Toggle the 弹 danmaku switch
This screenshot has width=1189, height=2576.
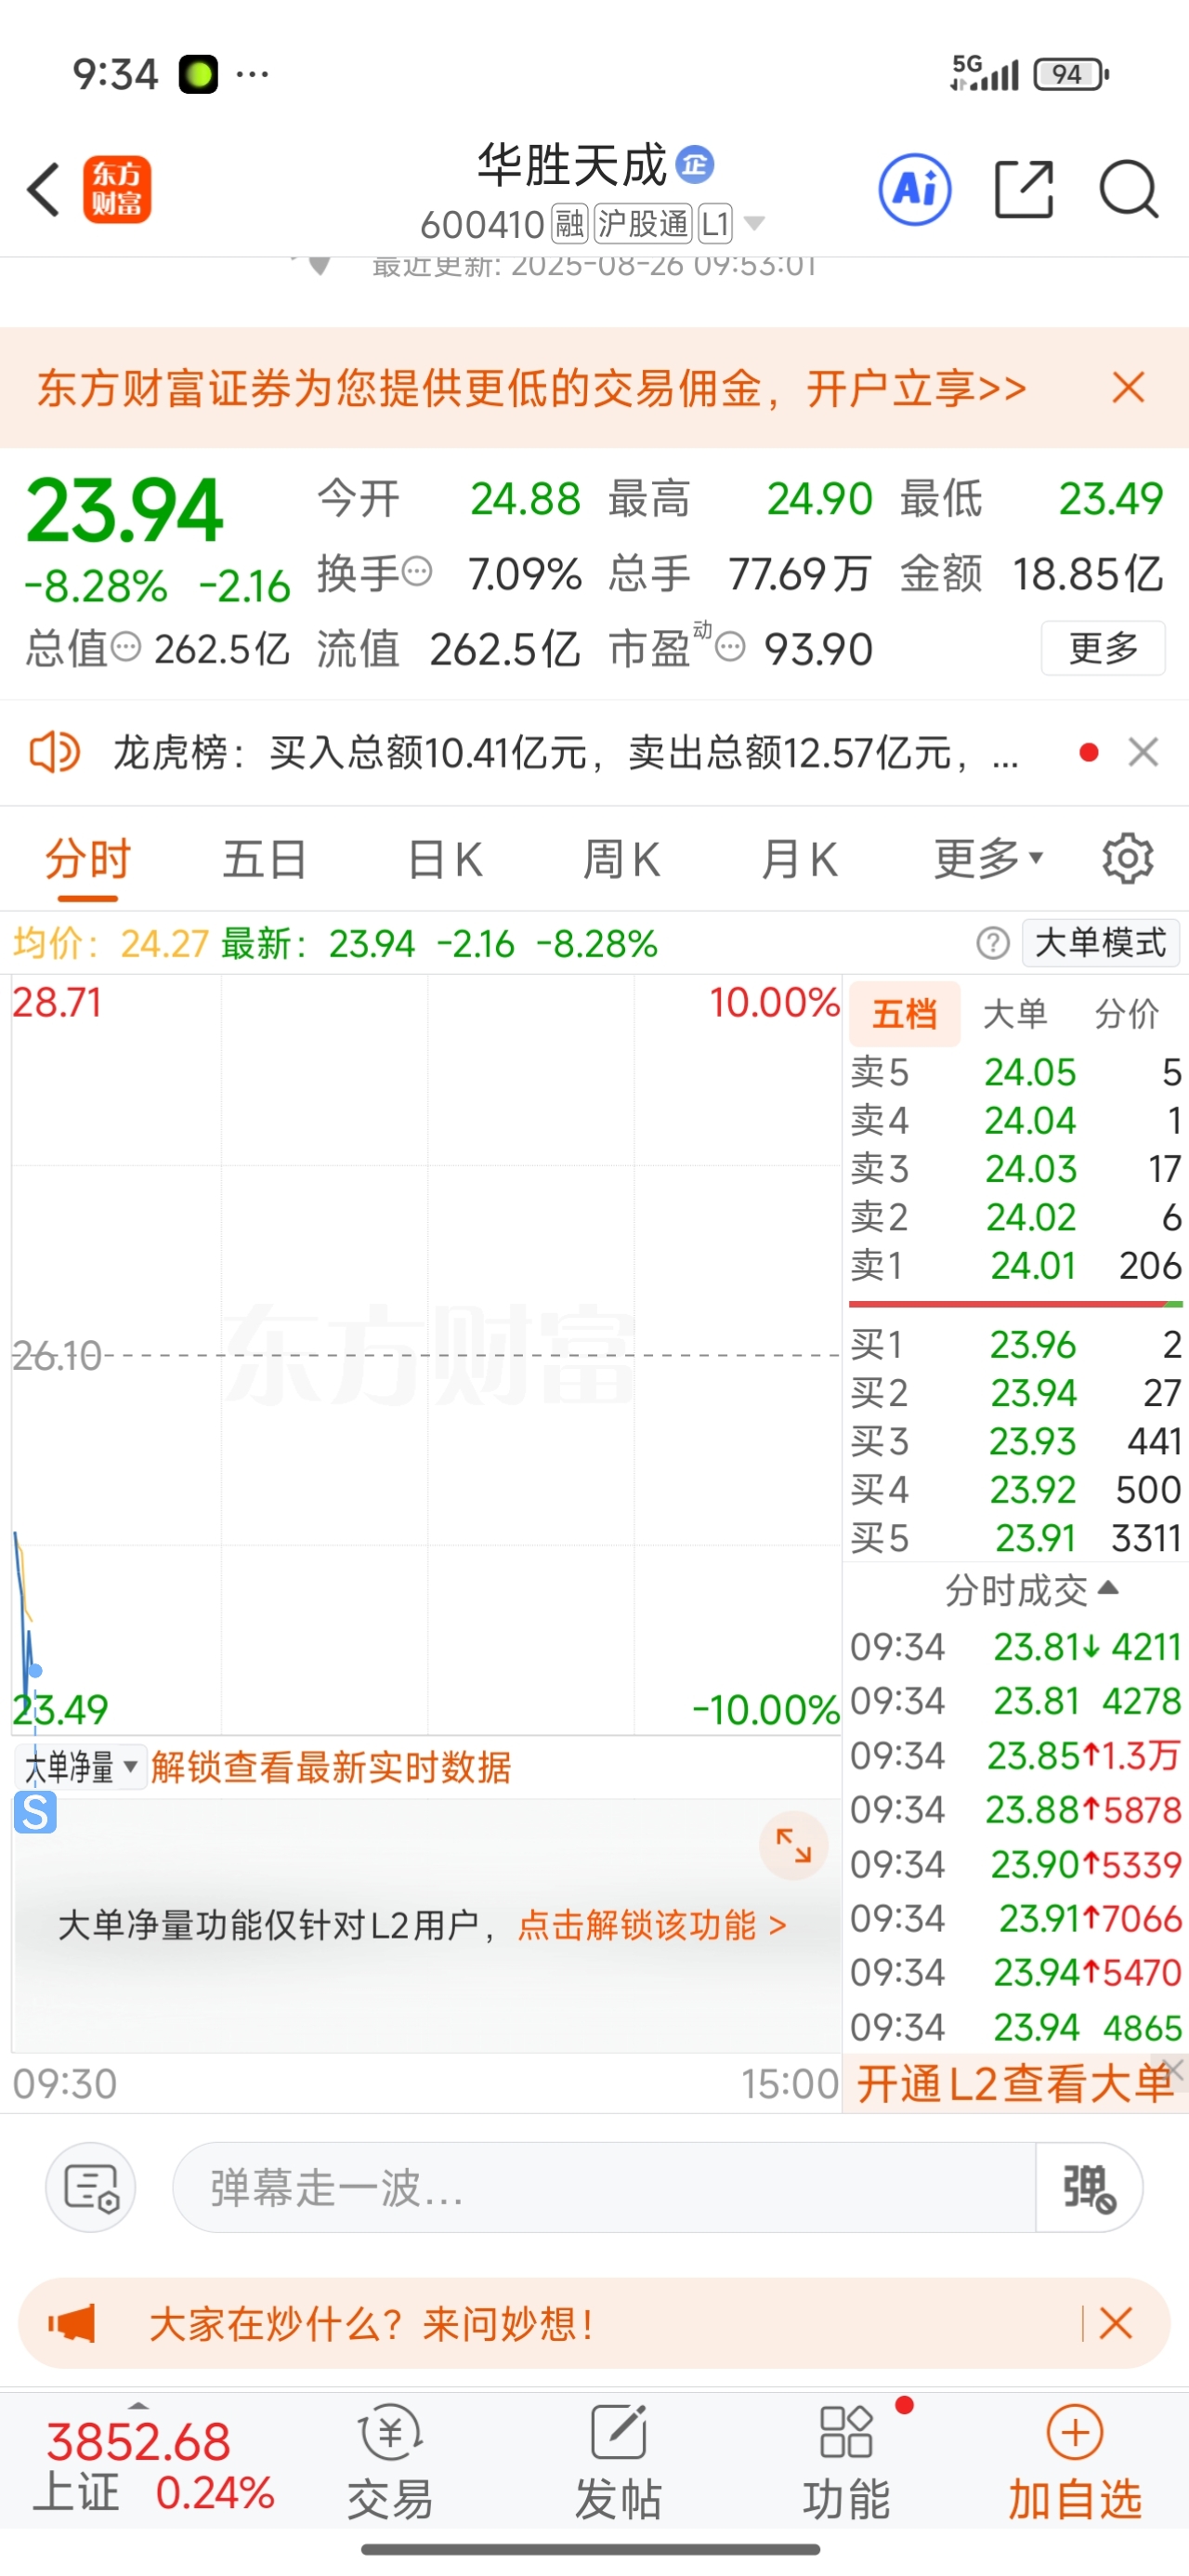(x=1089, y=2187)
